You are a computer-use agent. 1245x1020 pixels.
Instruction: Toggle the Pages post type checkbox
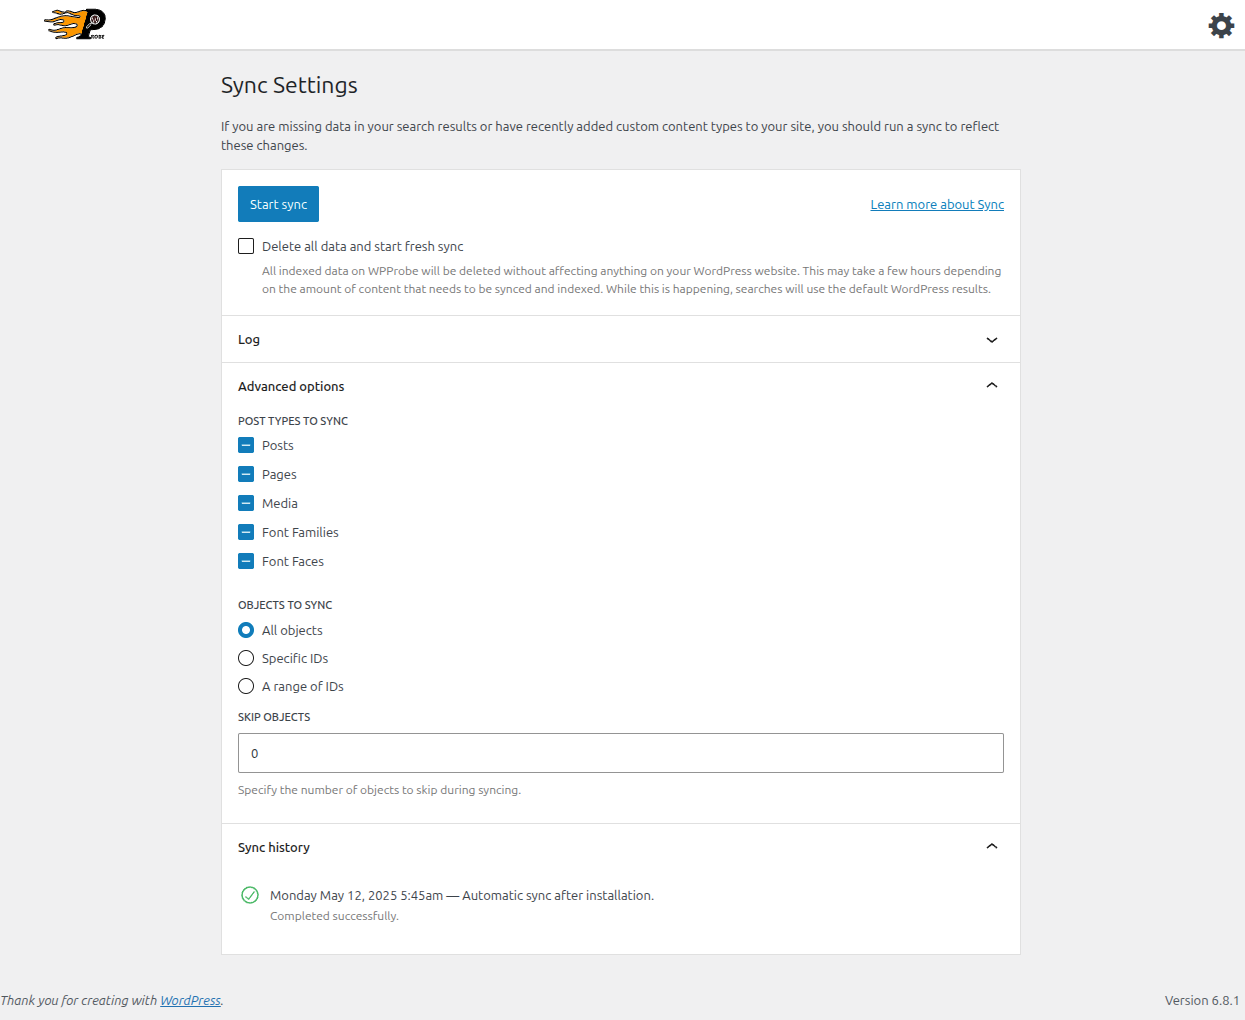tap(246, 474)
